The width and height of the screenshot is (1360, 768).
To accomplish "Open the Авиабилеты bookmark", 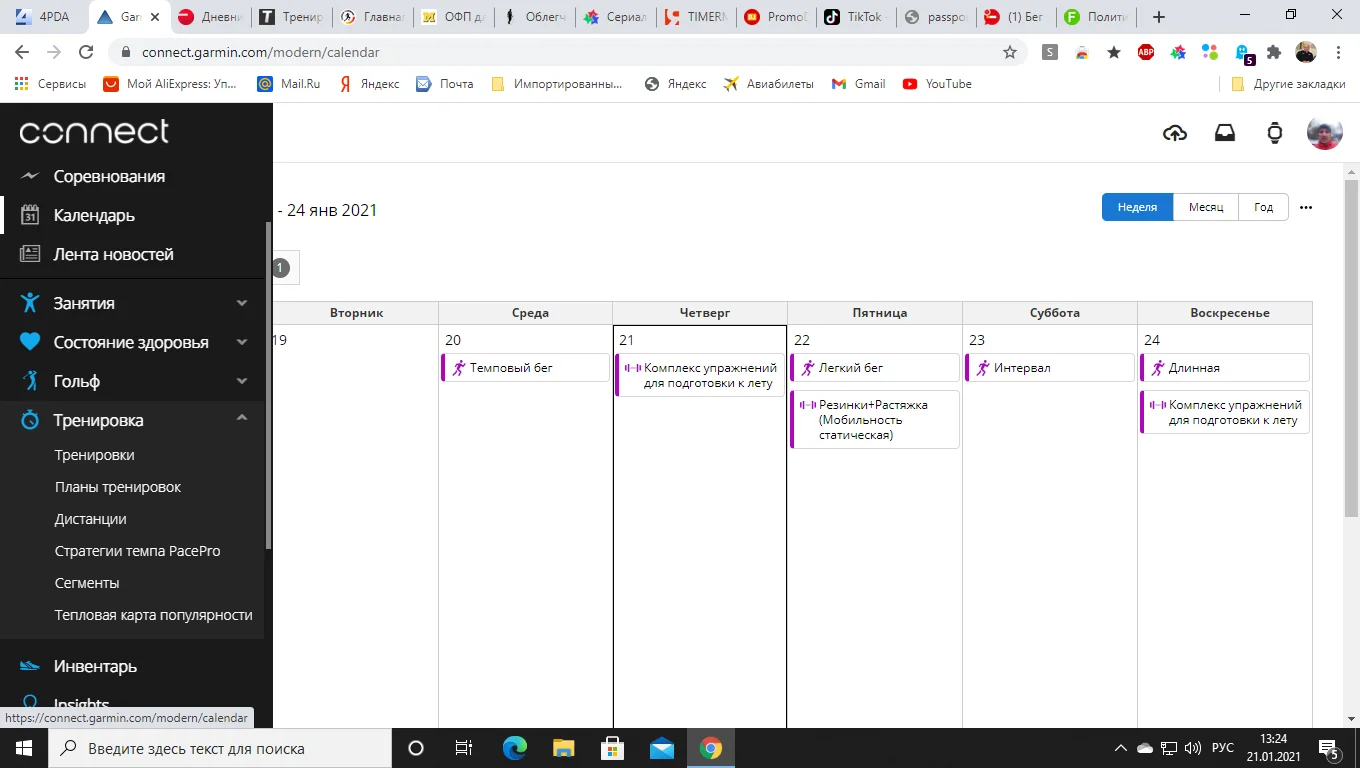I will (768, 84).
